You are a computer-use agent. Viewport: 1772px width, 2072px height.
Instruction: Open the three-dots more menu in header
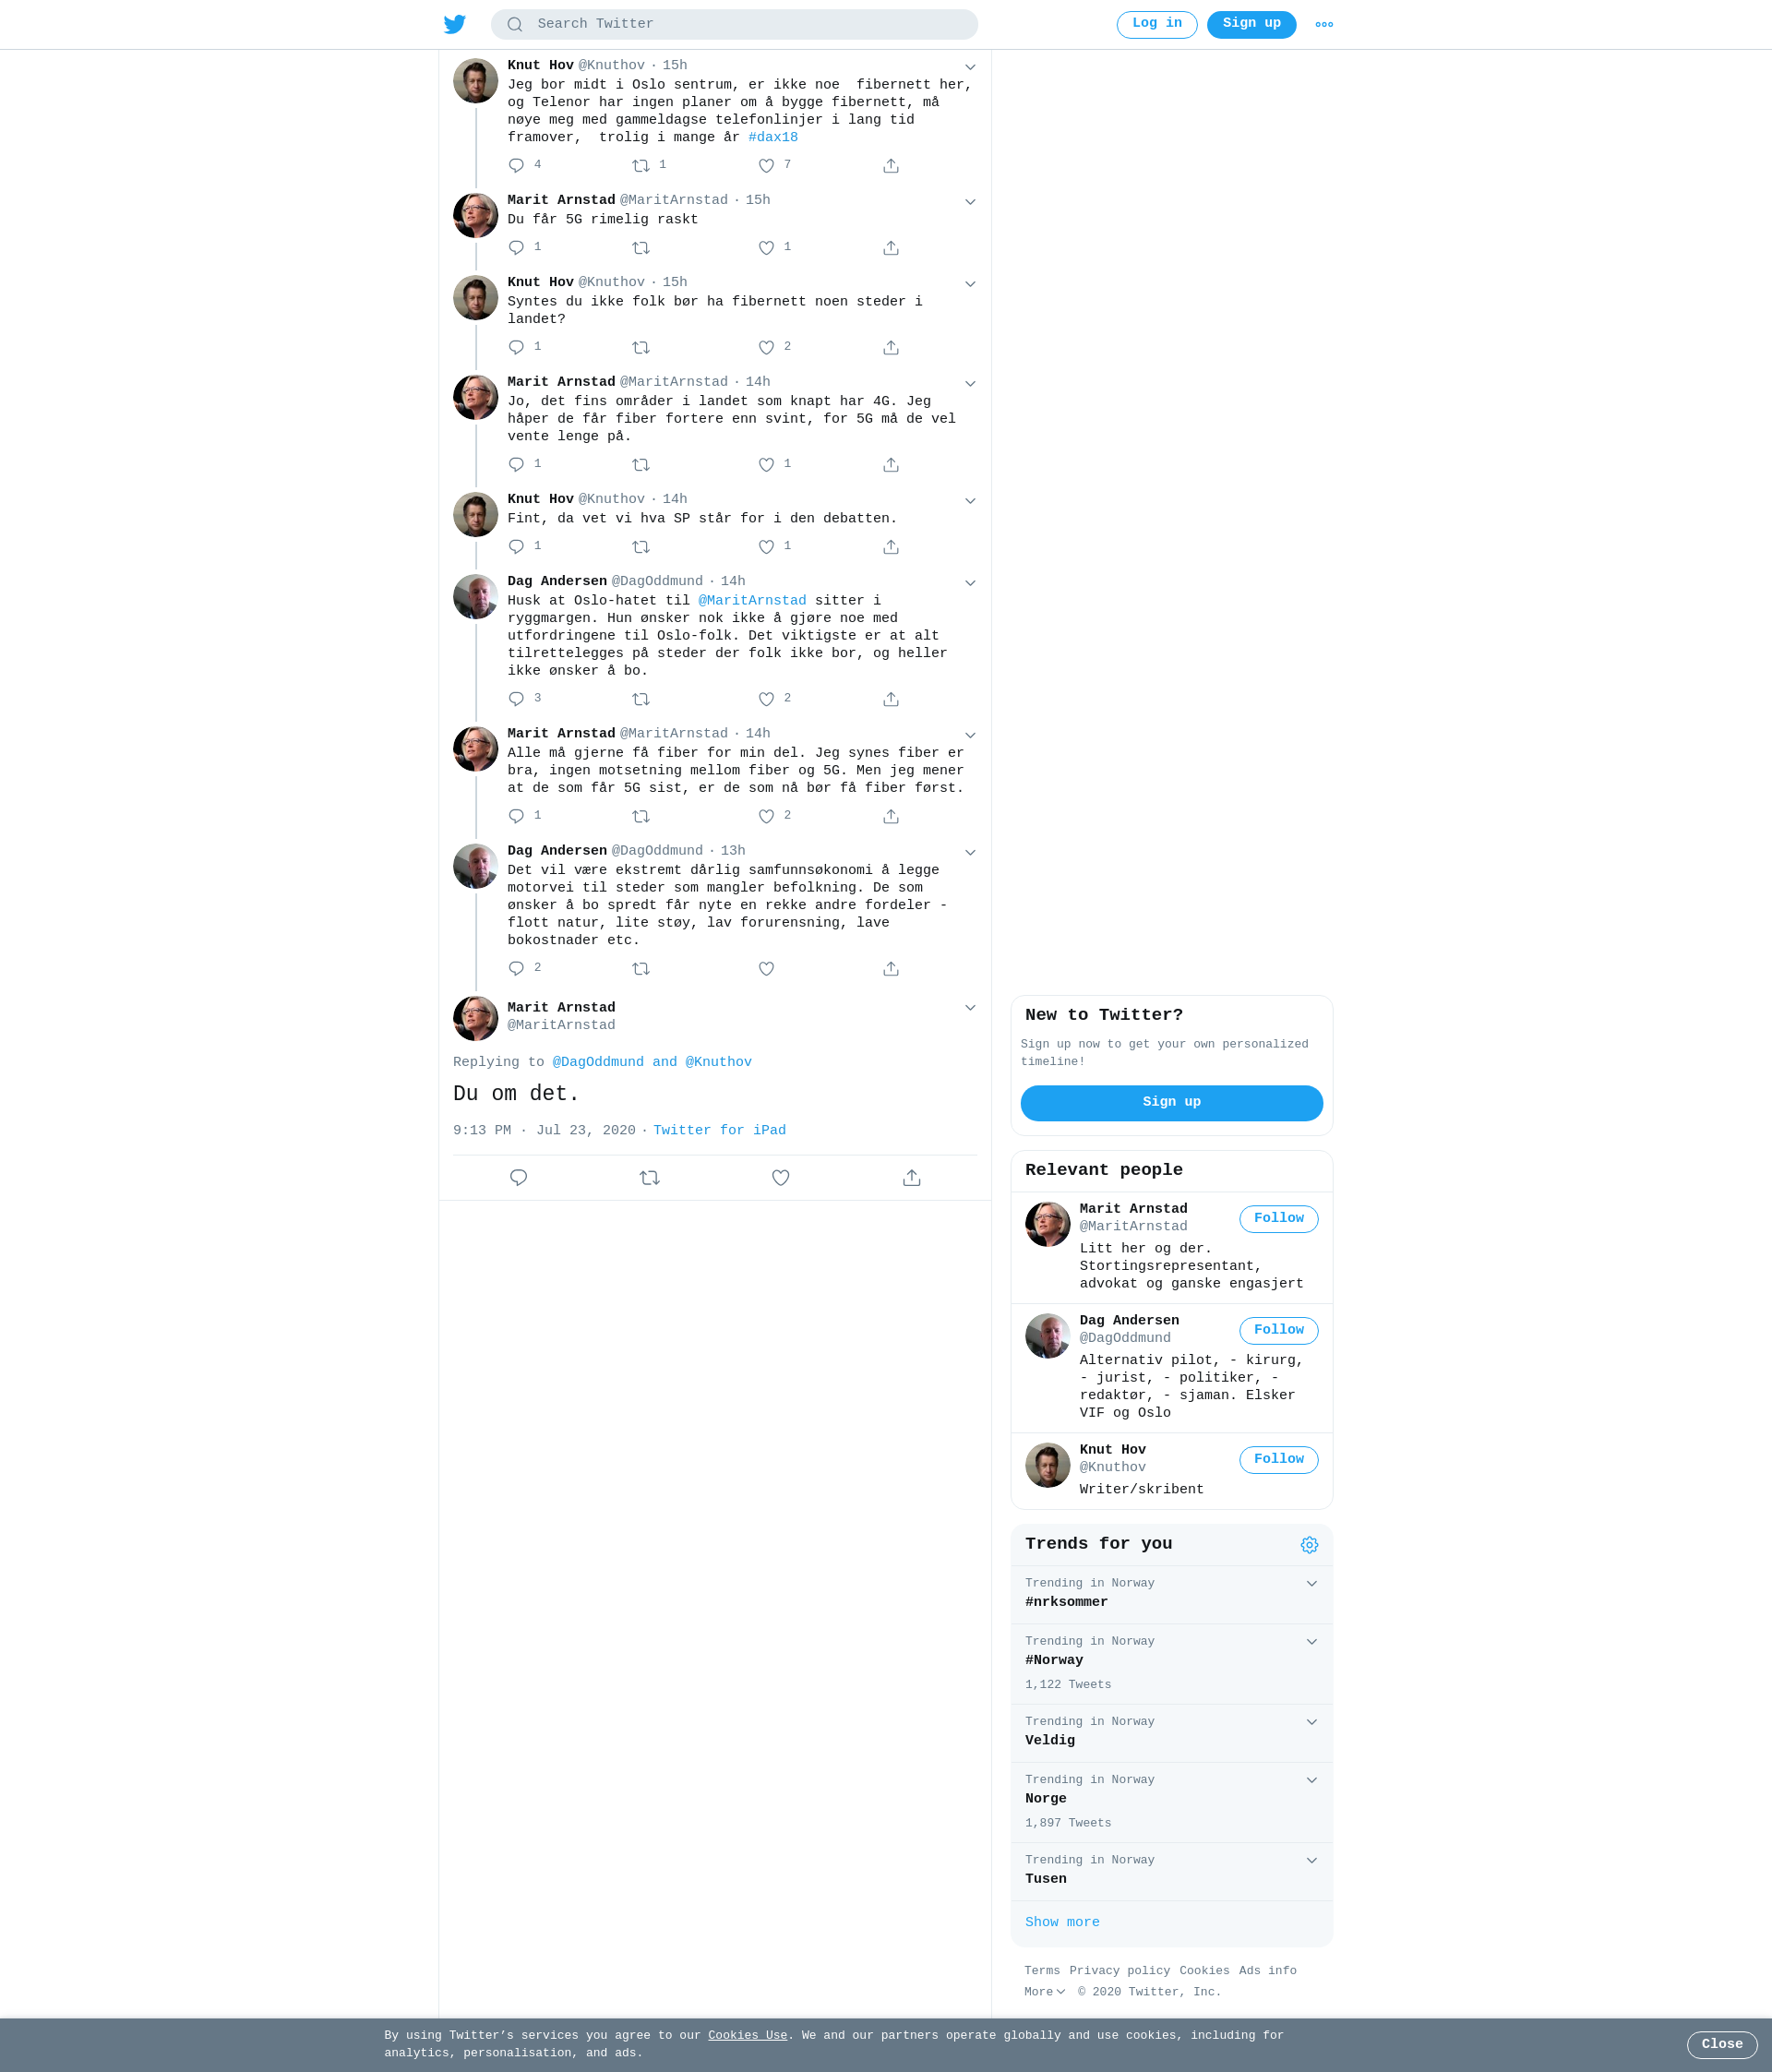click(x=1324, y=24)
